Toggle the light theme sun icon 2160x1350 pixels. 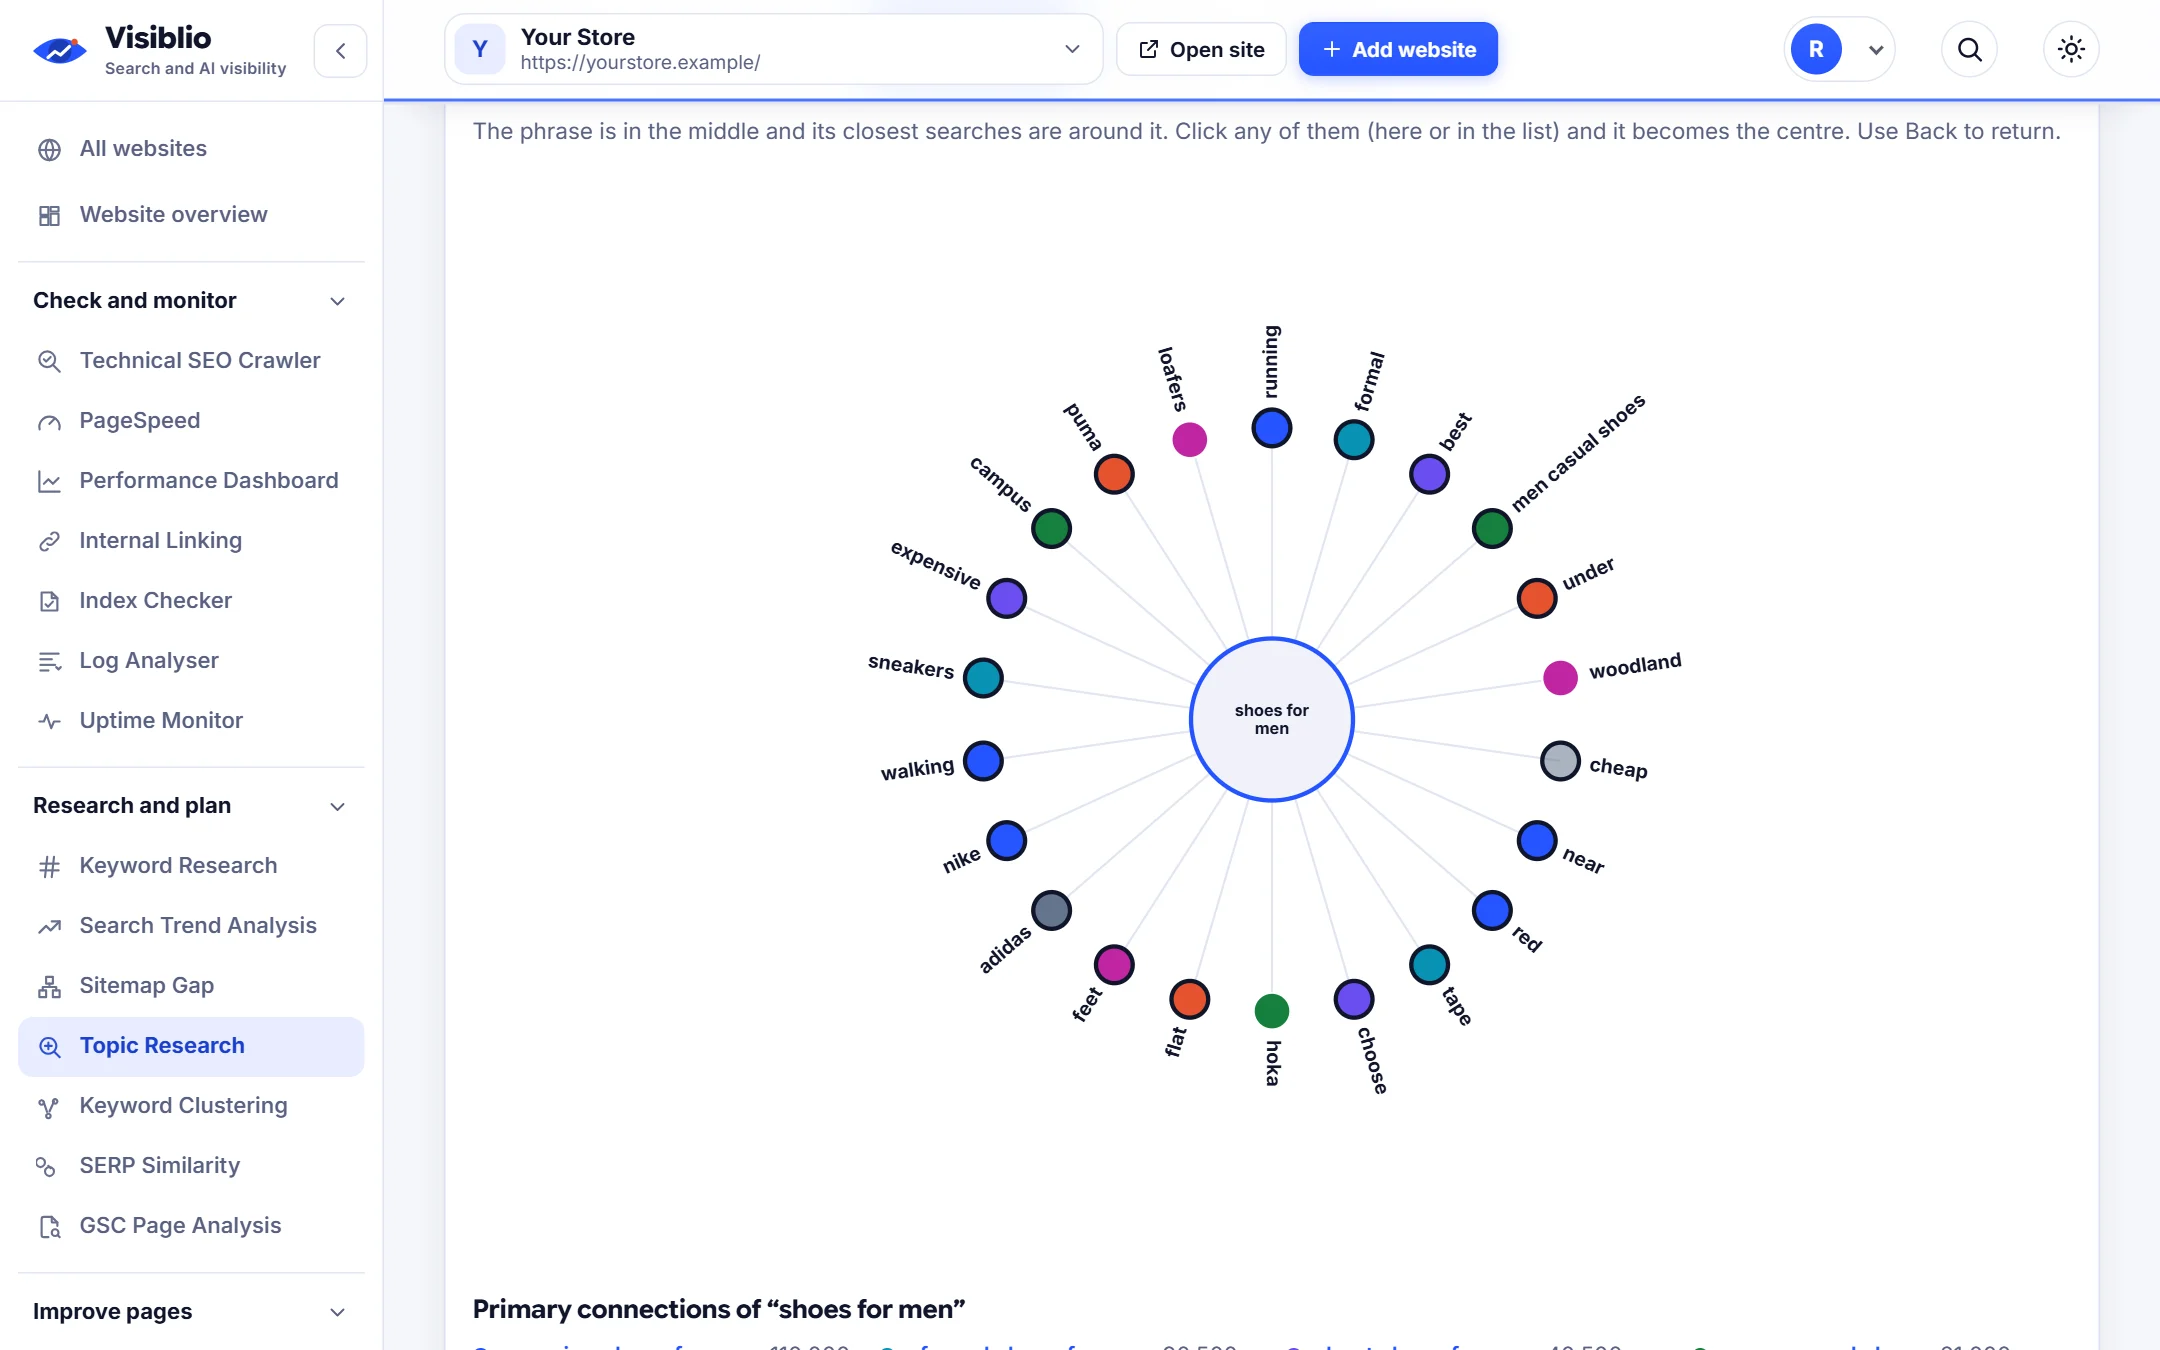[x=2071, y=49]
